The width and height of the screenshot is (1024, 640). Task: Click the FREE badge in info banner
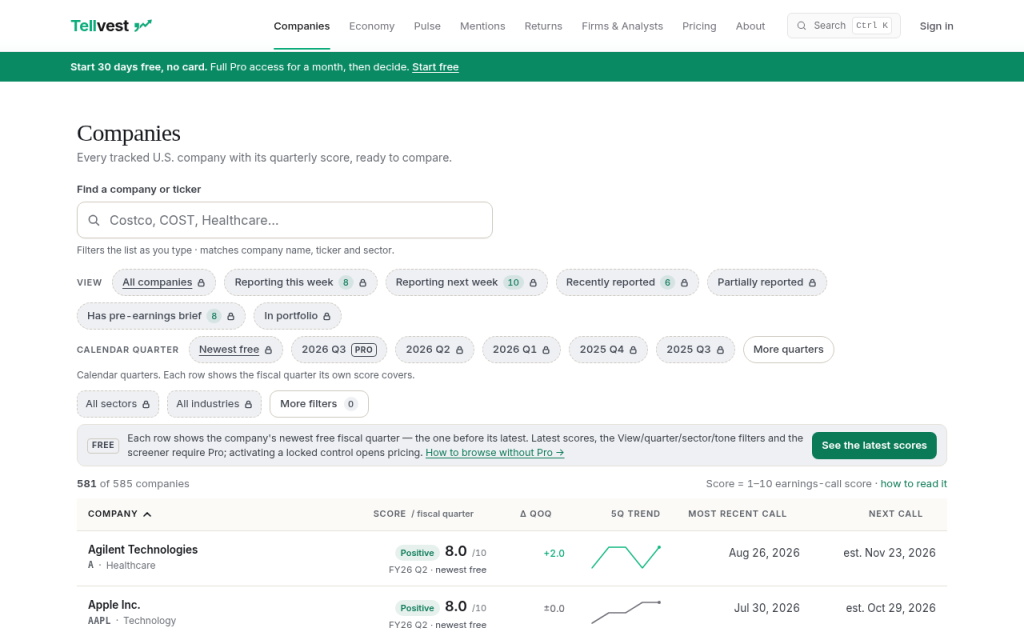tap(103, 445)
